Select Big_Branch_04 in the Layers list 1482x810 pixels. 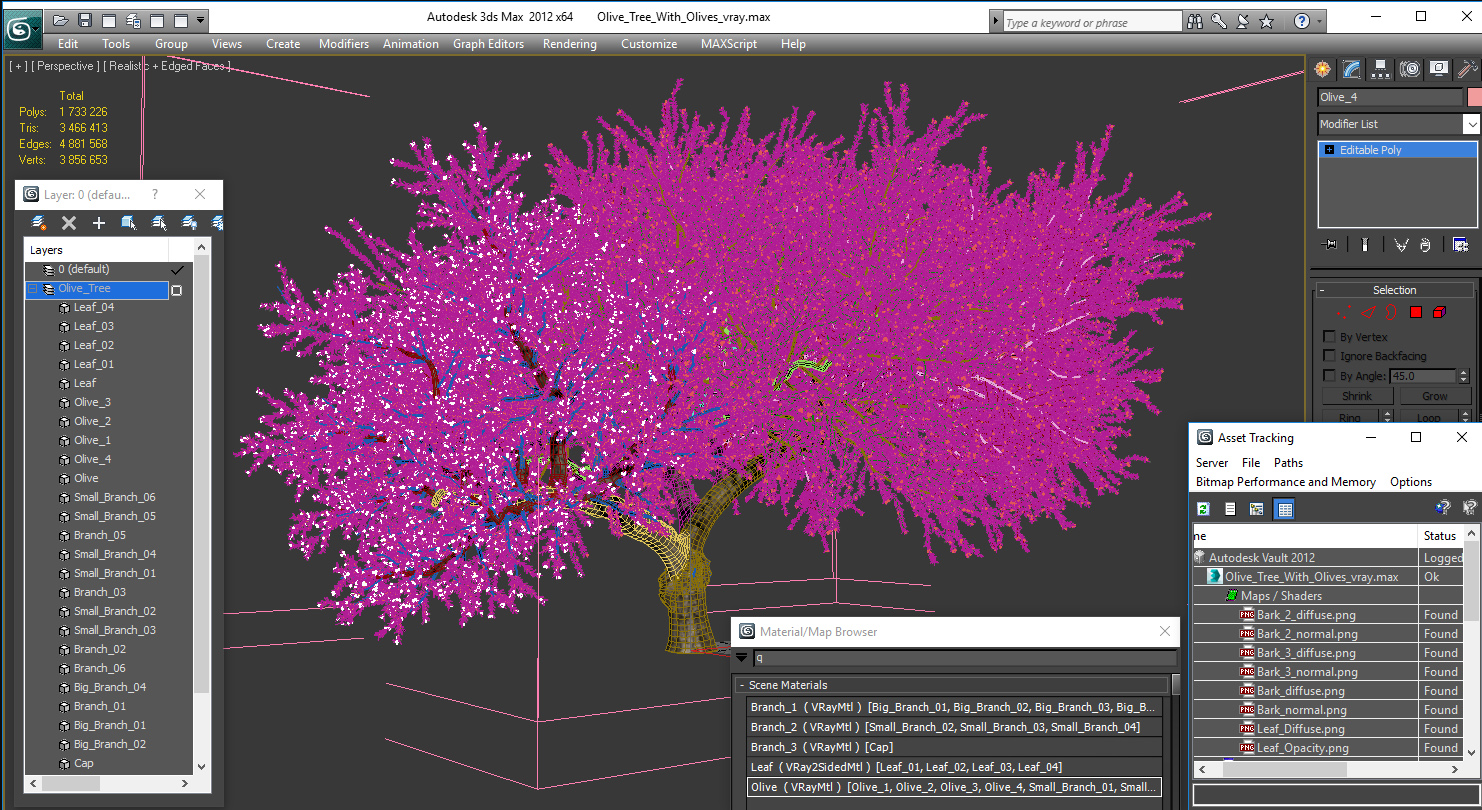[110, 688]
